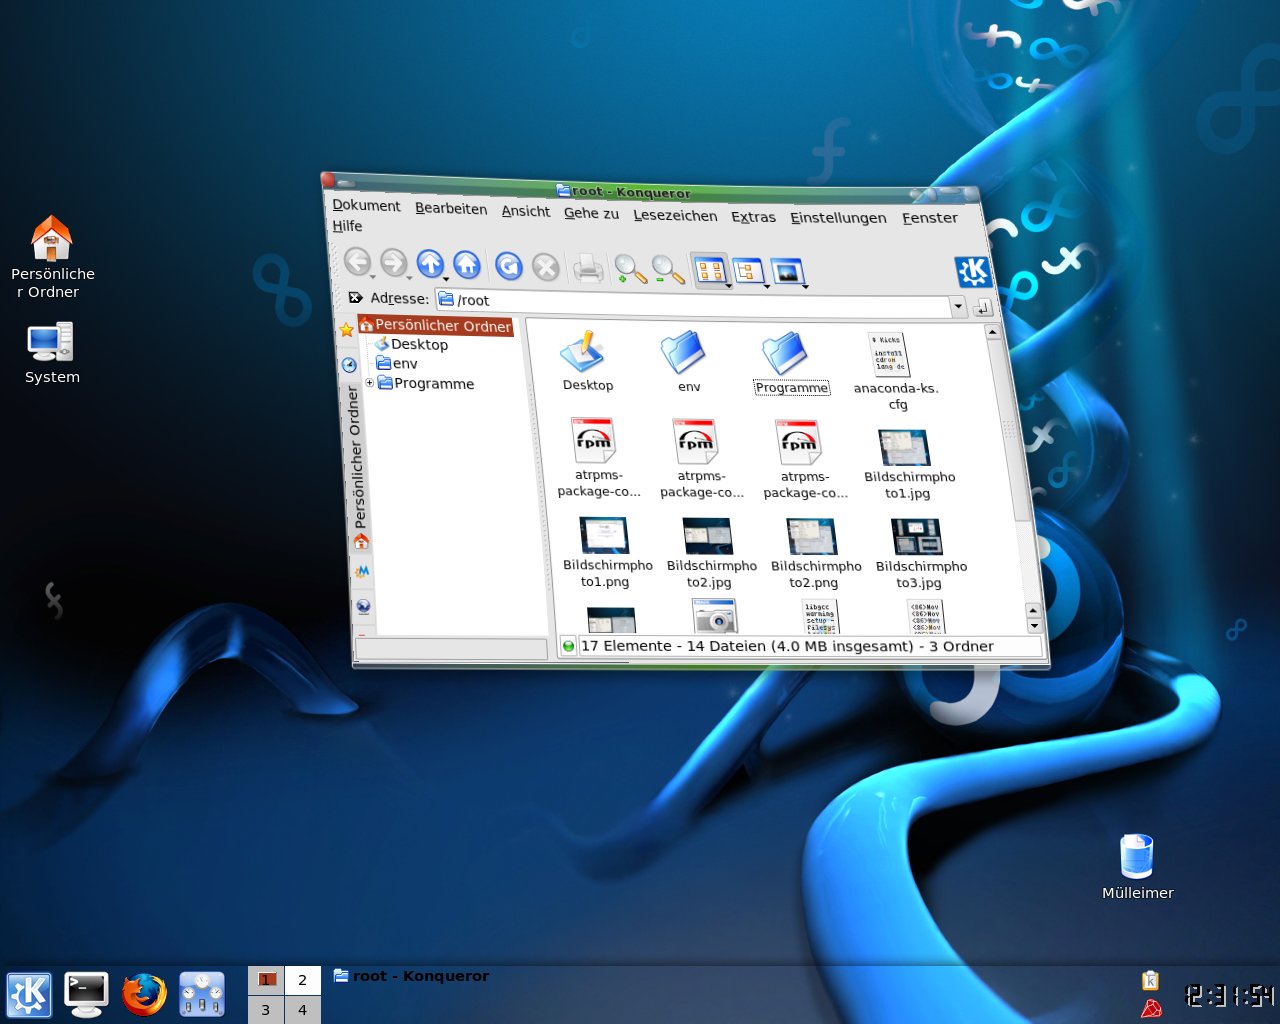Reload the current folder view
This screenshot has height=1024, width=1280.
(509, 266)
